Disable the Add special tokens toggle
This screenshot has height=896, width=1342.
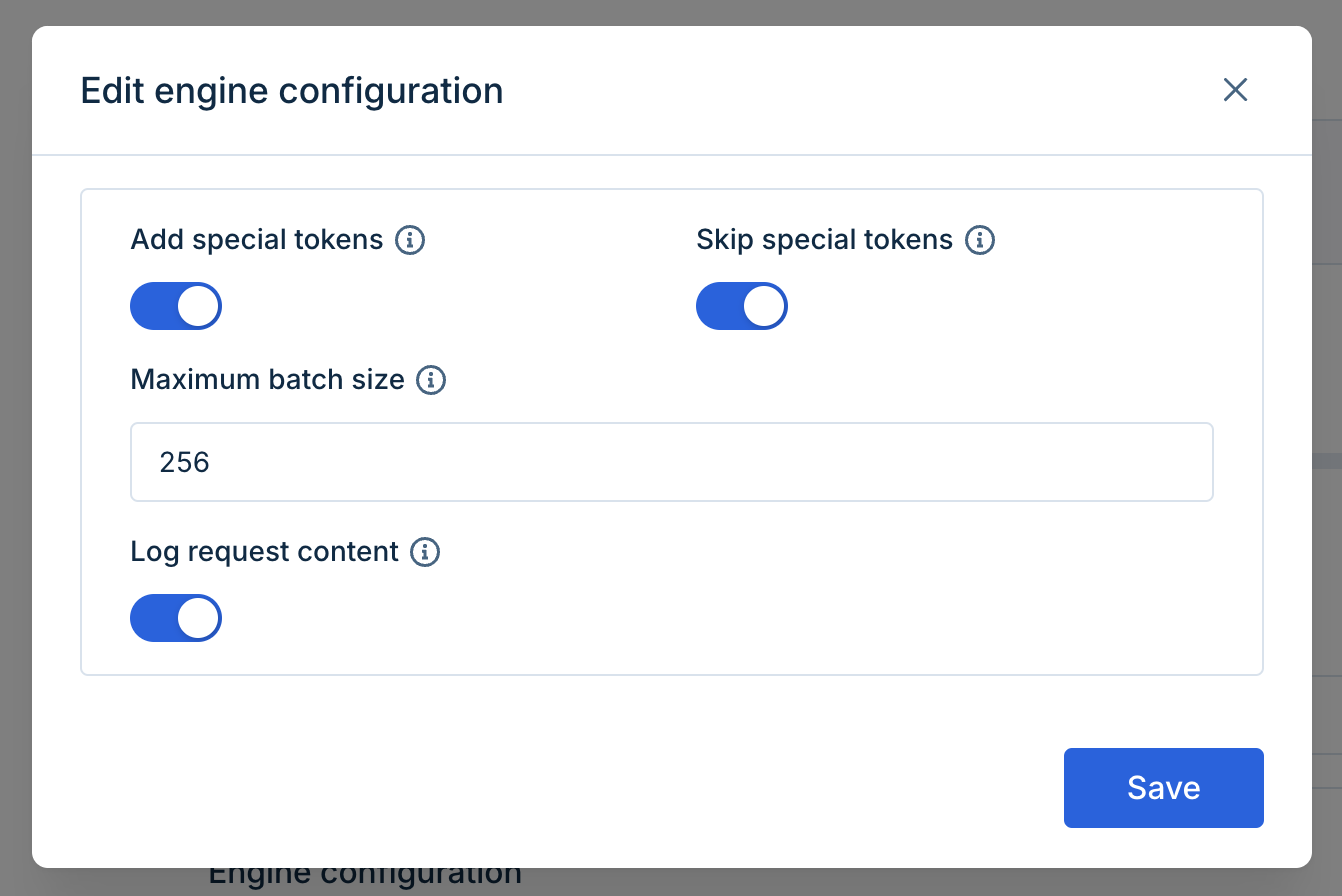click(x=176, y=306)
